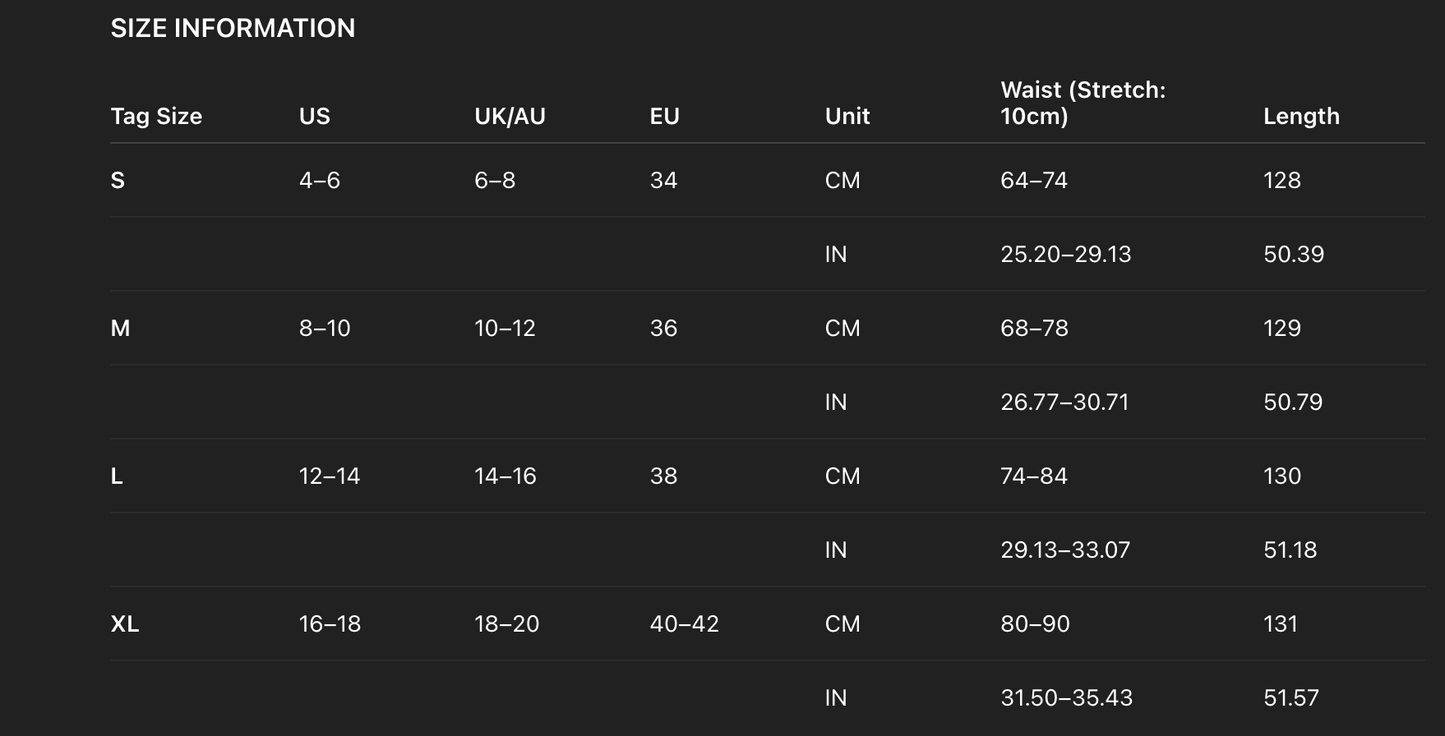Click the waist value 80–90

pos(1035,624)
